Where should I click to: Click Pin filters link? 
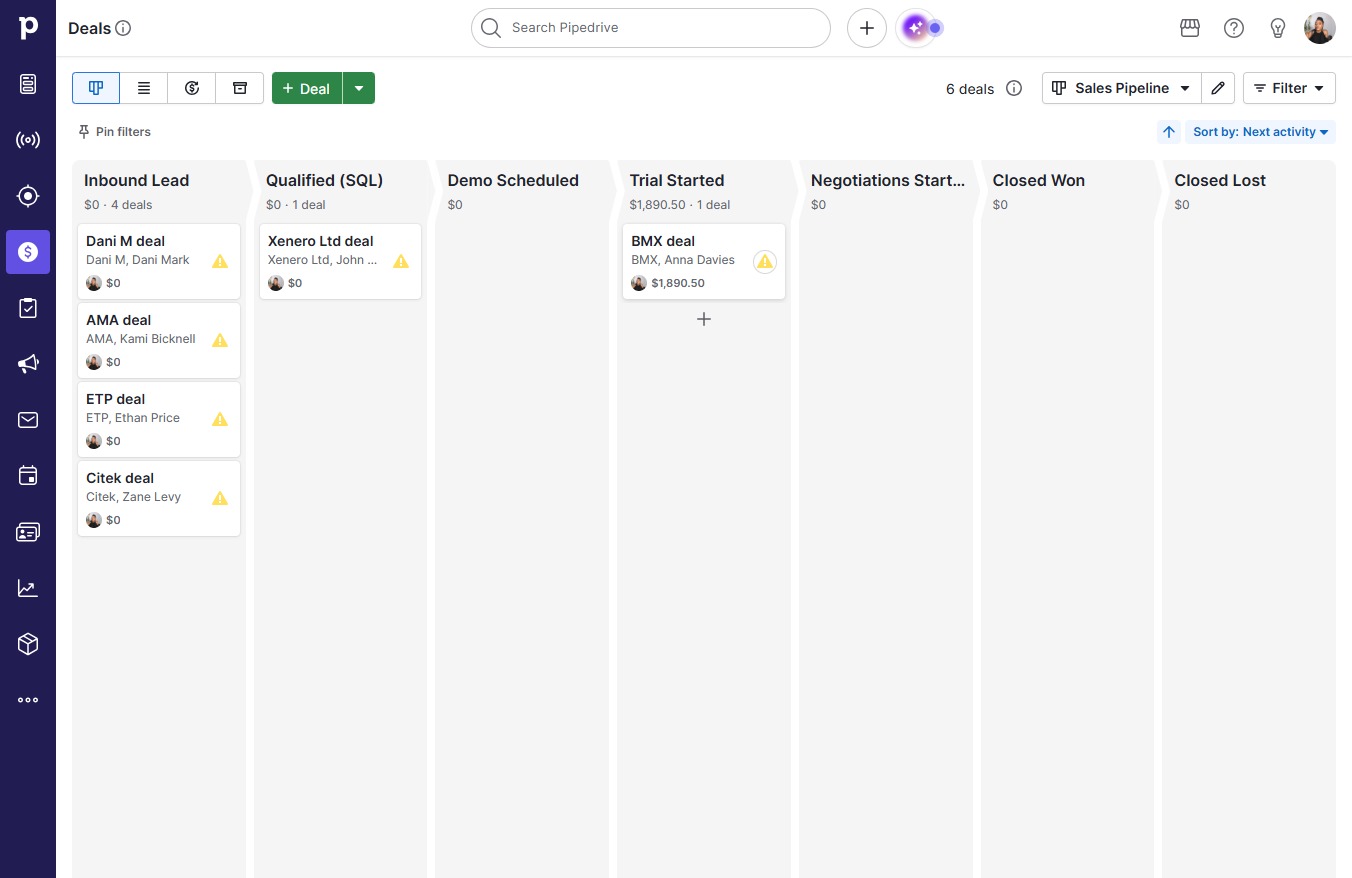[x=114, y=132]
